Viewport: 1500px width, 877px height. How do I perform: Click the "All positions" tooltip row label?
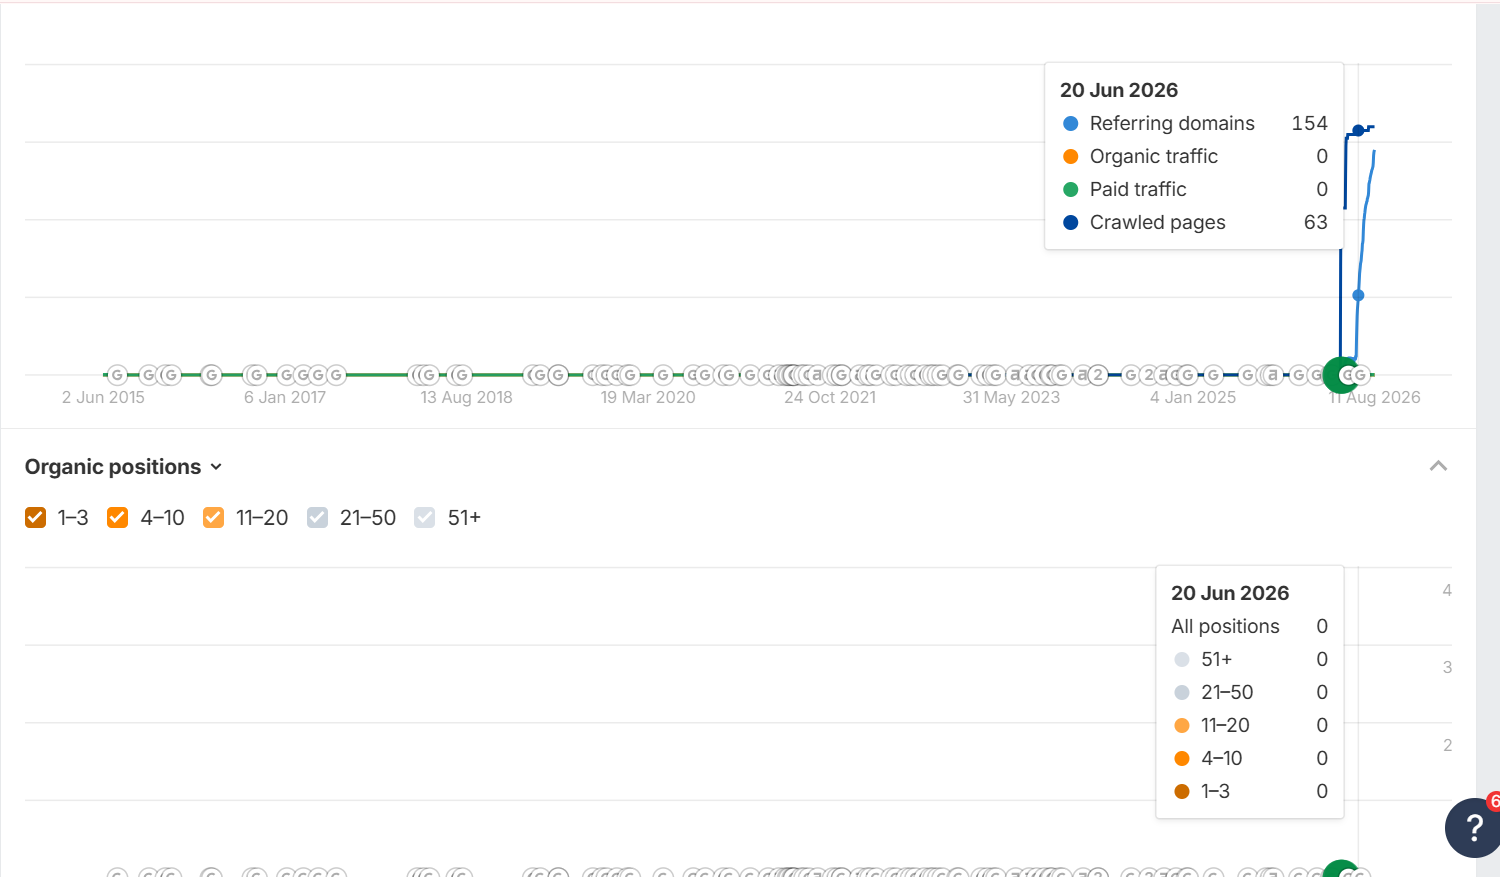click(1225, 626)
